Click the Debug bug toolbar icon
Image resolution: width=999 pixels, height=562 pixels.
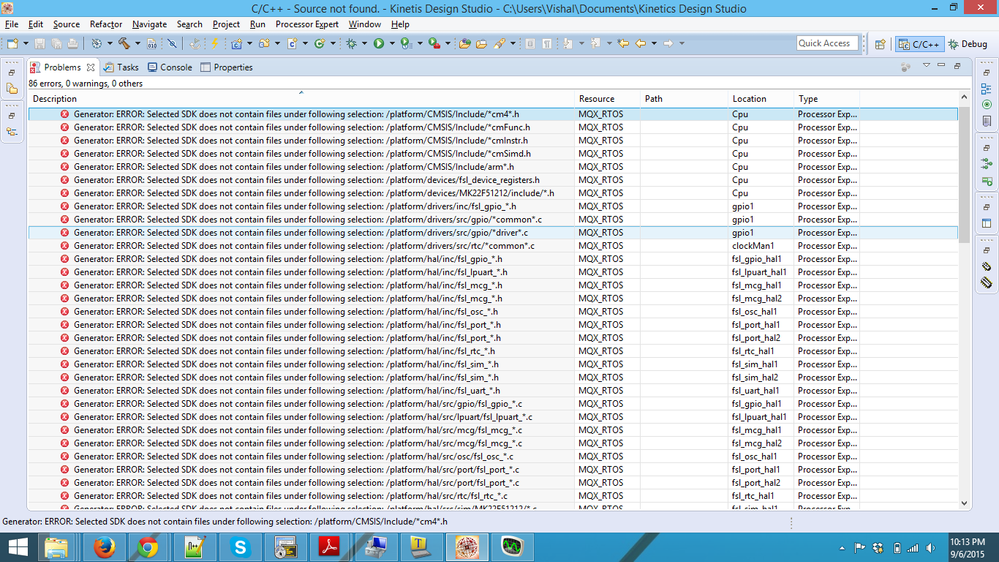(351, 43)
